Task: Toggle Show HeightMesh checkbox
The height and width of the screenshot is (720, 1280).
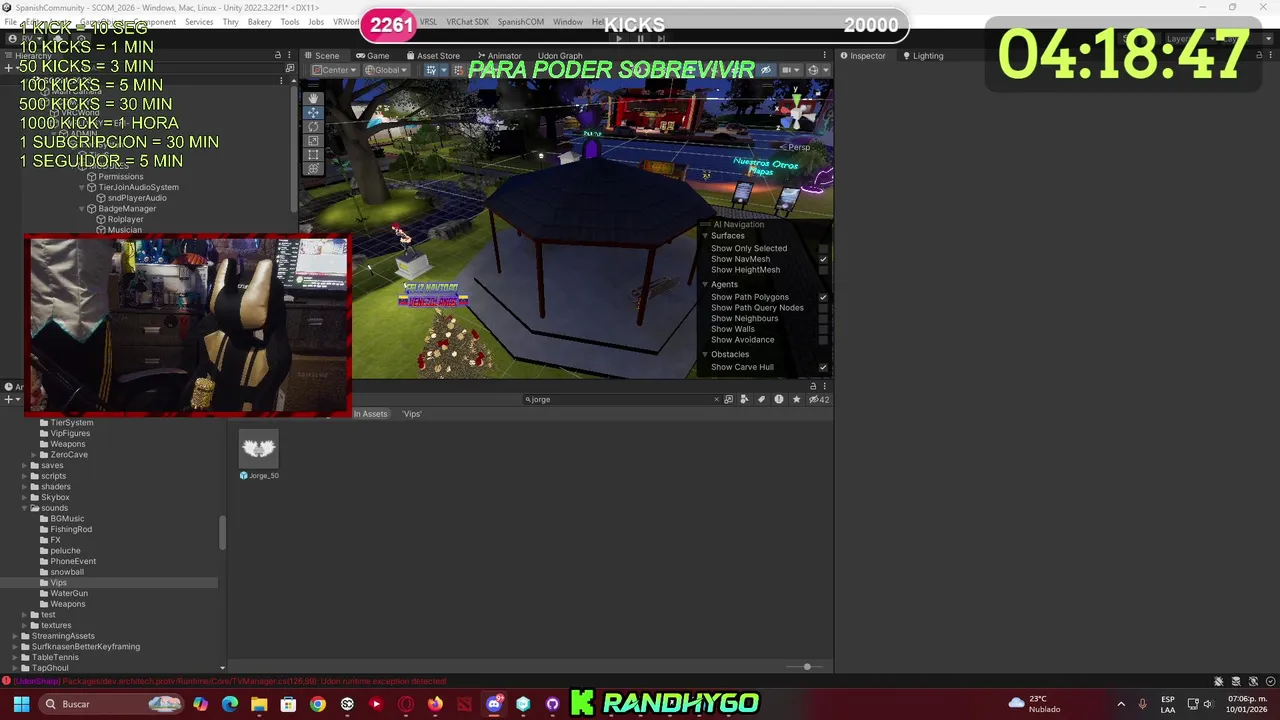Action: coord(823,270)
